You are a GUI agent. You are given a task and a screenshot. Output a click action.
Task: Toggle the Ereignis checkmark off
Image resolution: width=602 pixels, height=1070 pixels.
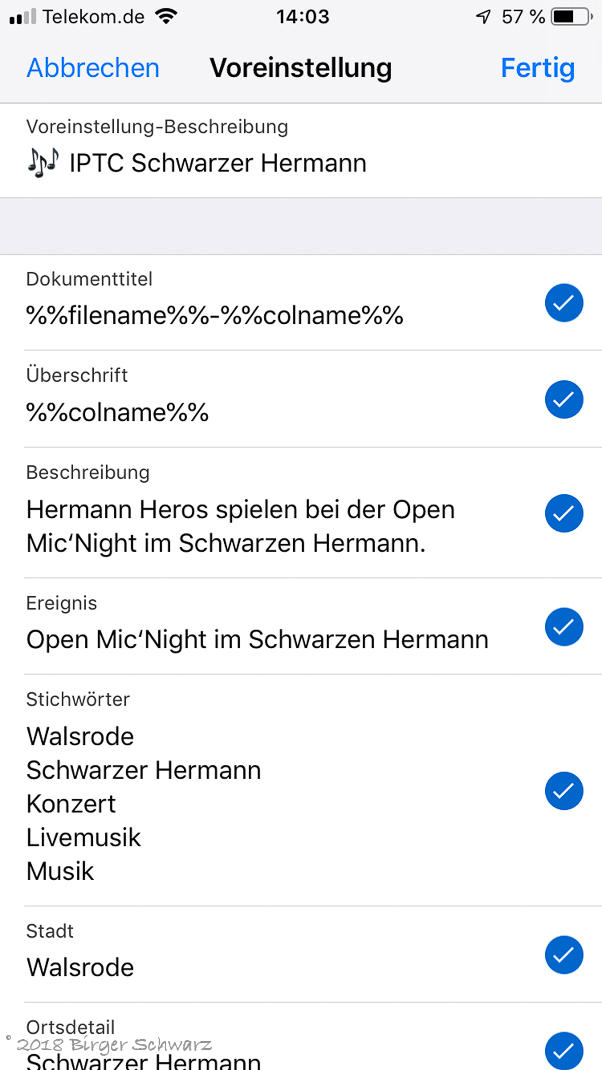coord(564,627)
